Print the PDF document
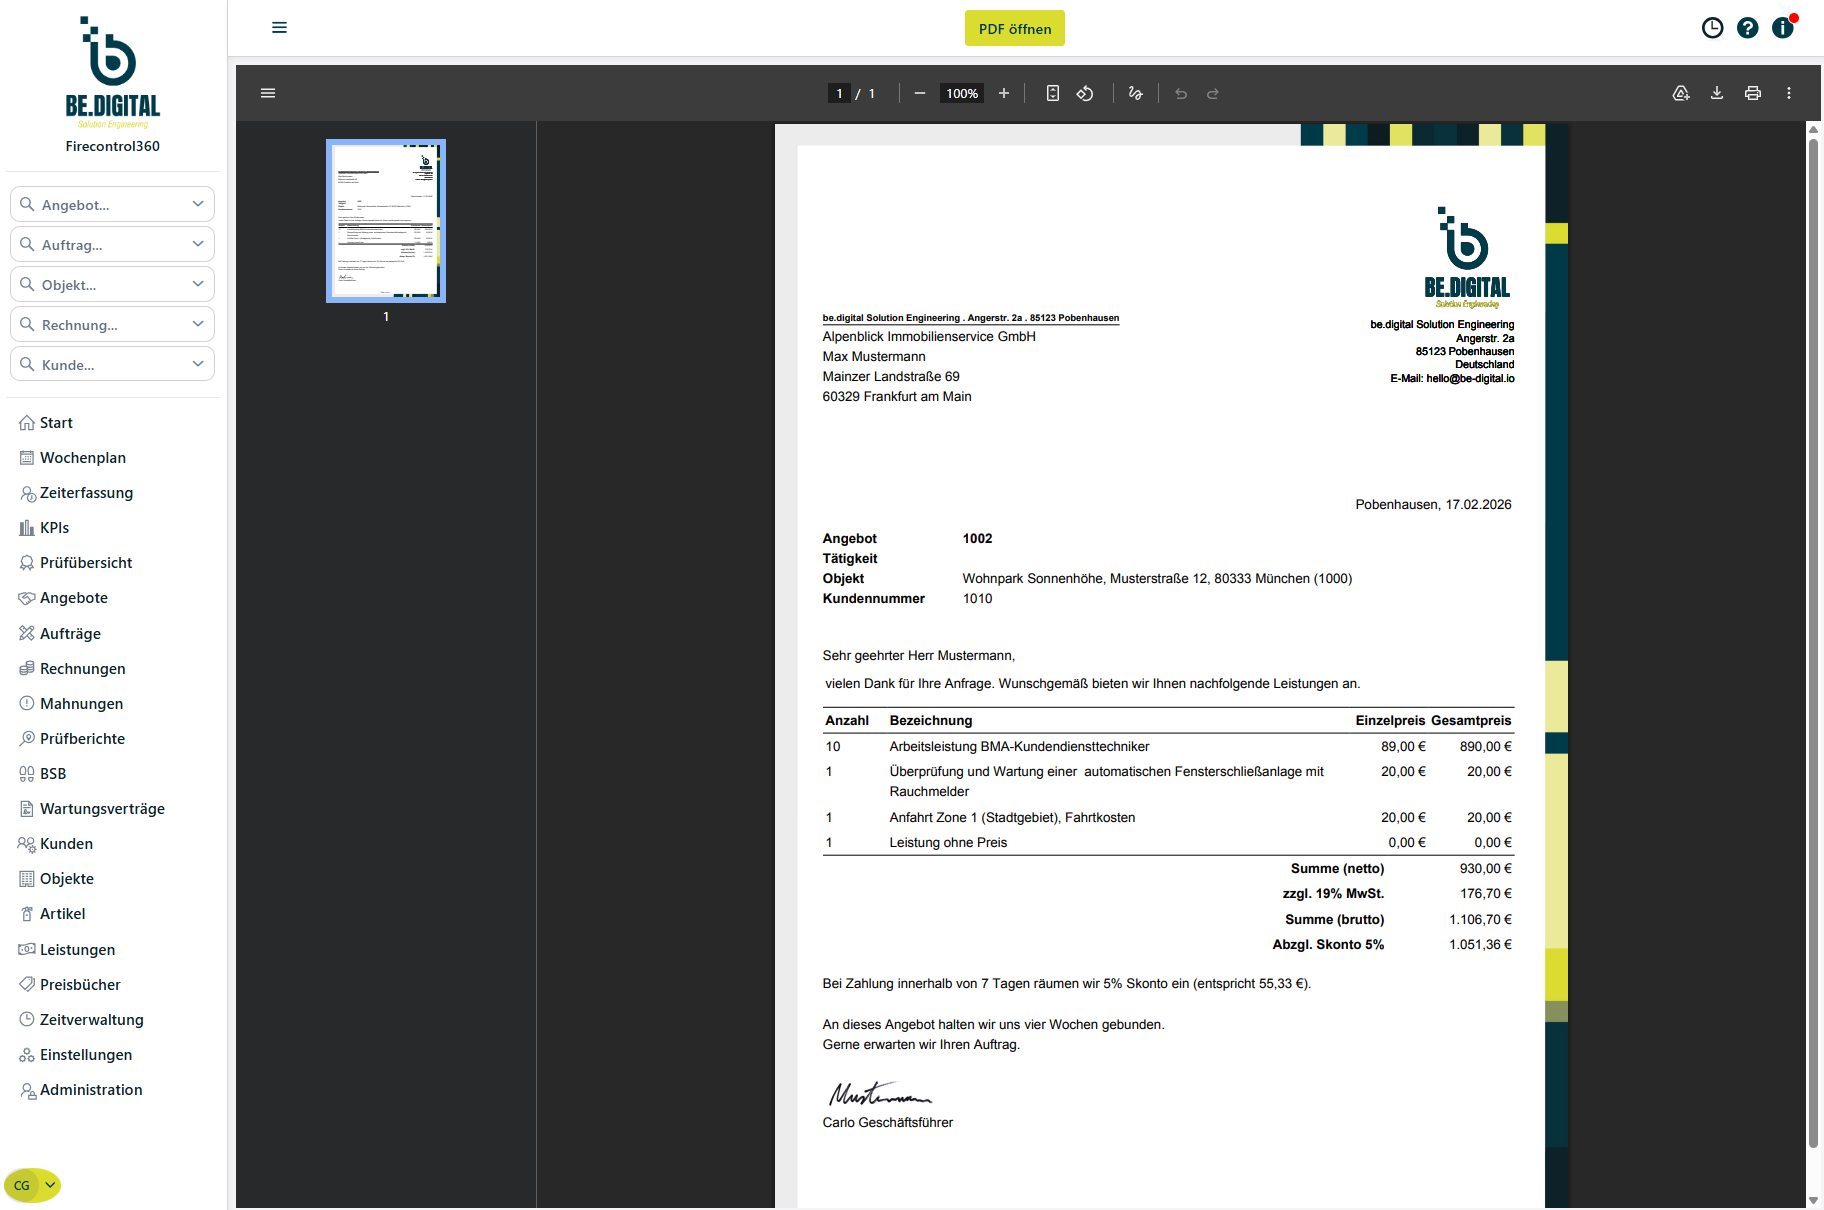1824x1210 pixels. [x=1753, y=93]
